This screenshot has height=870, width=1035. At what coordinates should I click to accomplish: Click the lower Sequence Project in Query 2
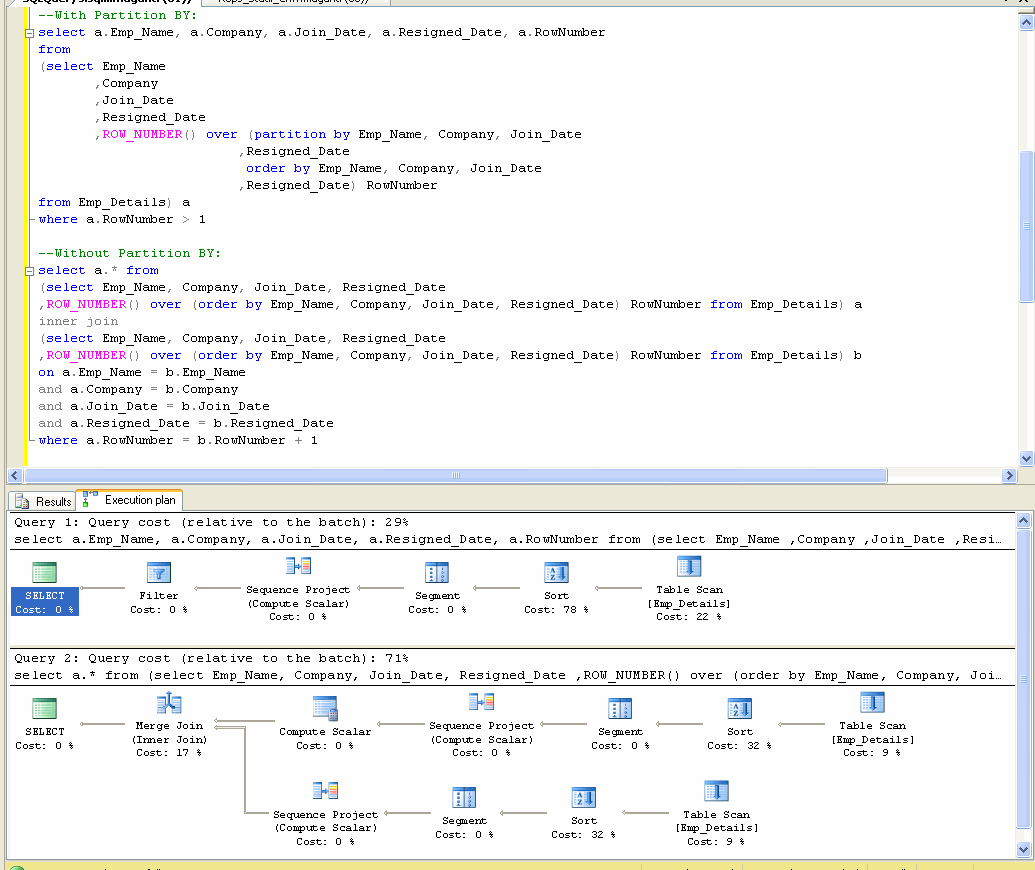click(x=324, y=795)
